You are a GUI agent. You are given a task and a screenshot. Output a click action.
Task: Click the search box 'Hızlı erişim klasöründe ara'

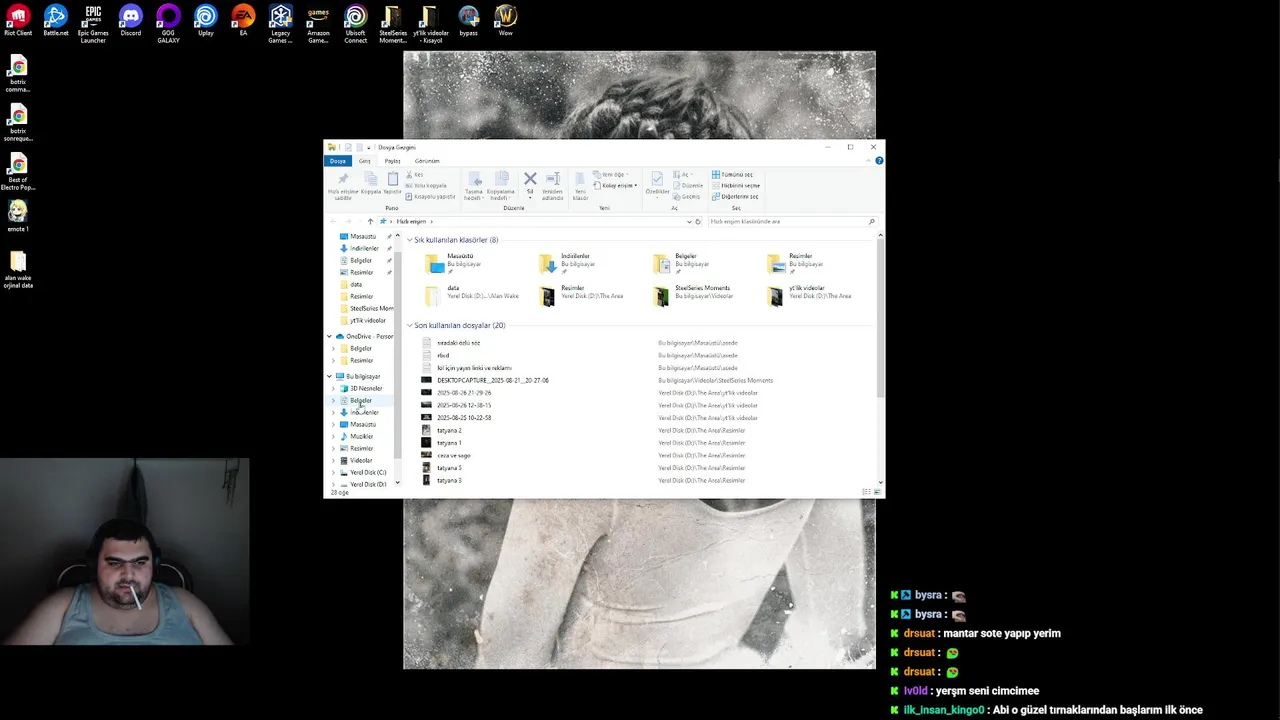[x=791, y=221]
